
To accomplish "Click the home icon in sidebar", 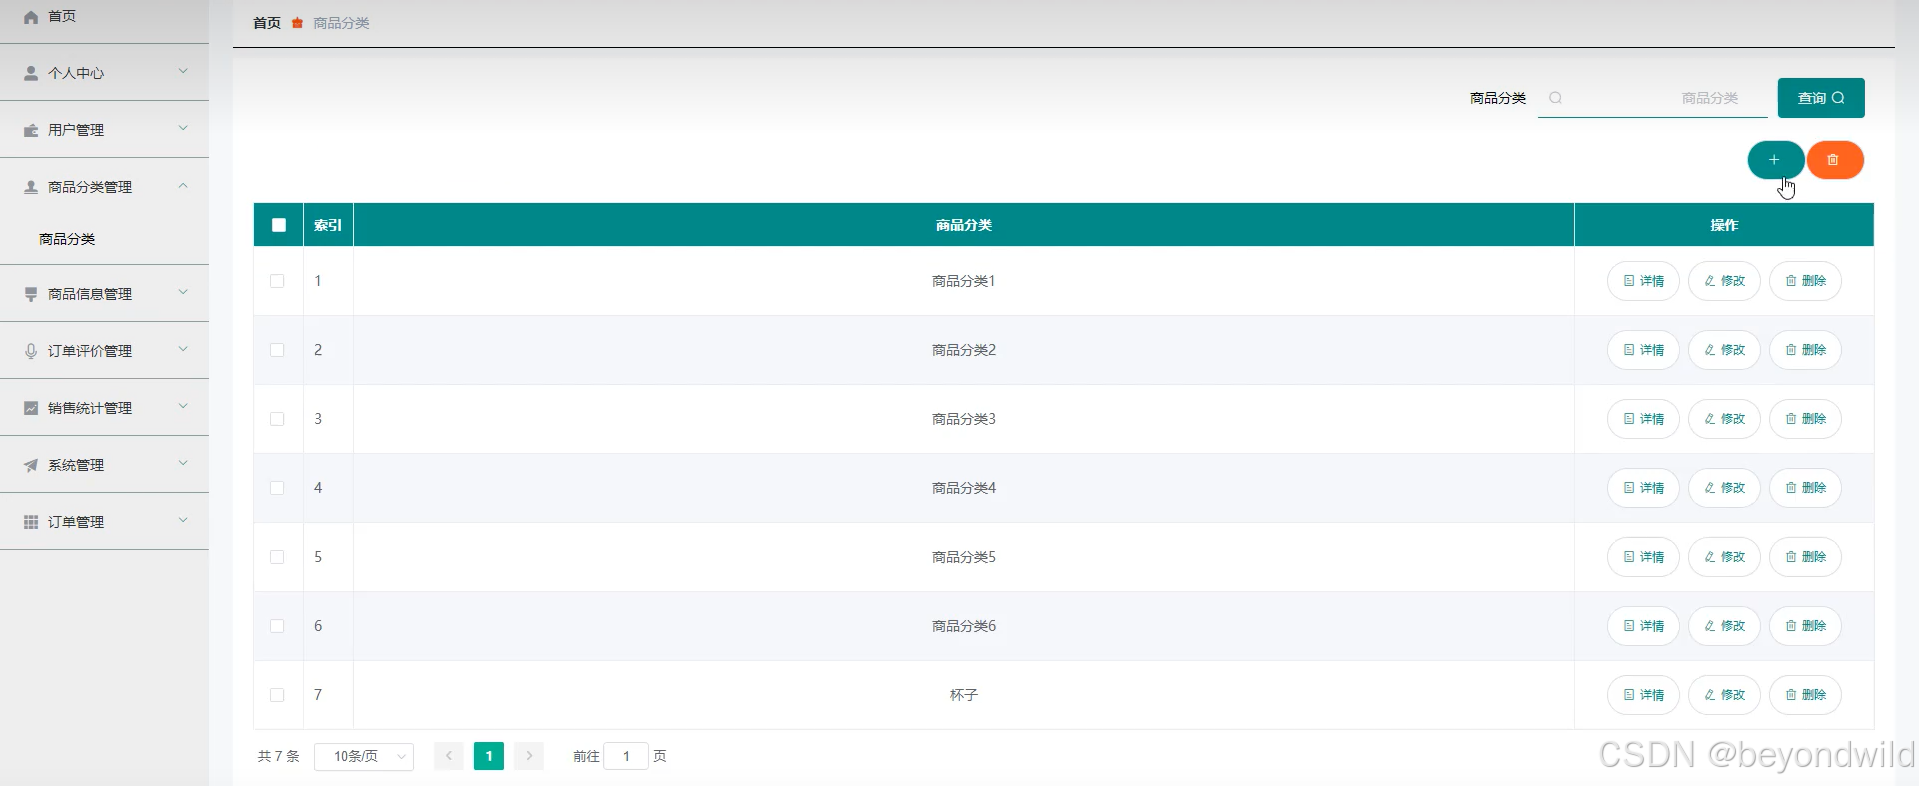I will click(31, 17).
